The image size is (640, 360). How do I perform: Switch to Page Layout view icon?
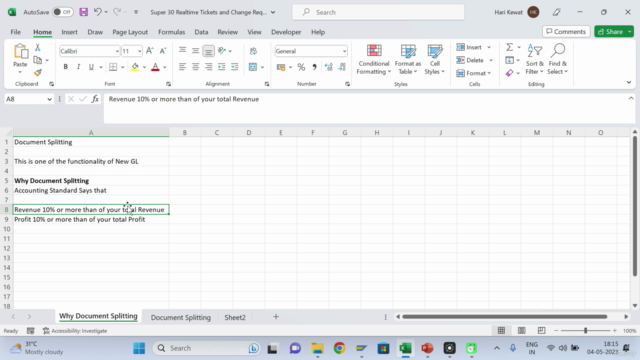(522, 330)
